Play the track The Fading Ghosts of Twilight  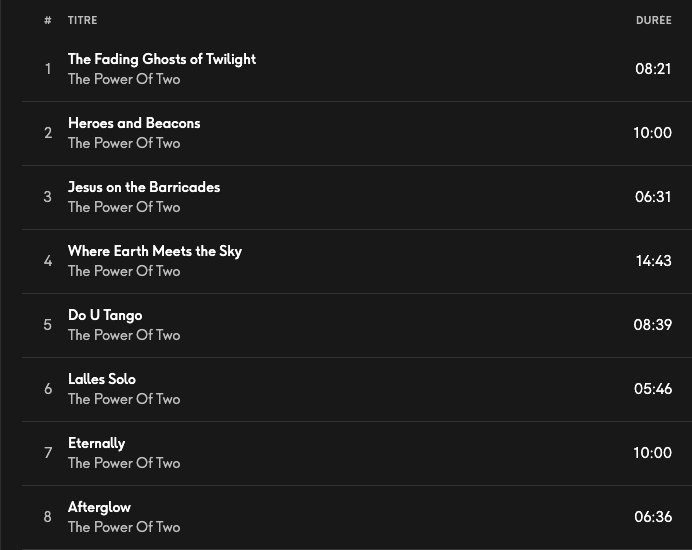[161, 59]
